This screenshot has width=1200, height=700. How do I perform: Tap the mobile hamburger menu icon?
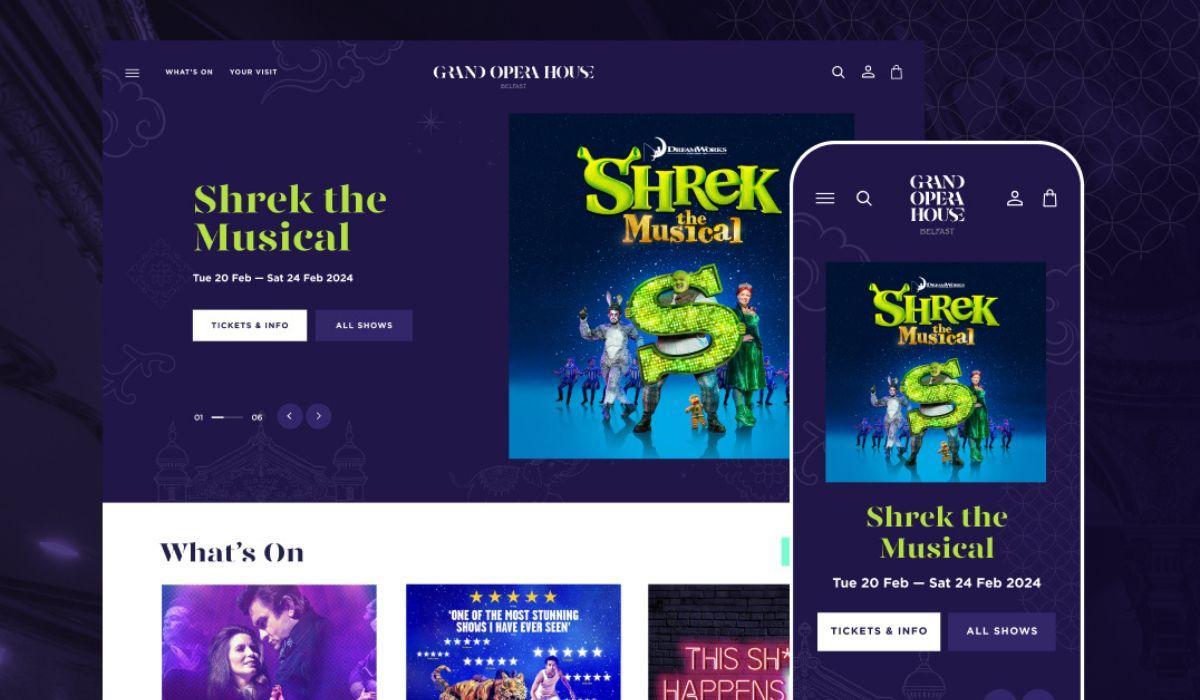pyautogui.click(x=825, y=198)
